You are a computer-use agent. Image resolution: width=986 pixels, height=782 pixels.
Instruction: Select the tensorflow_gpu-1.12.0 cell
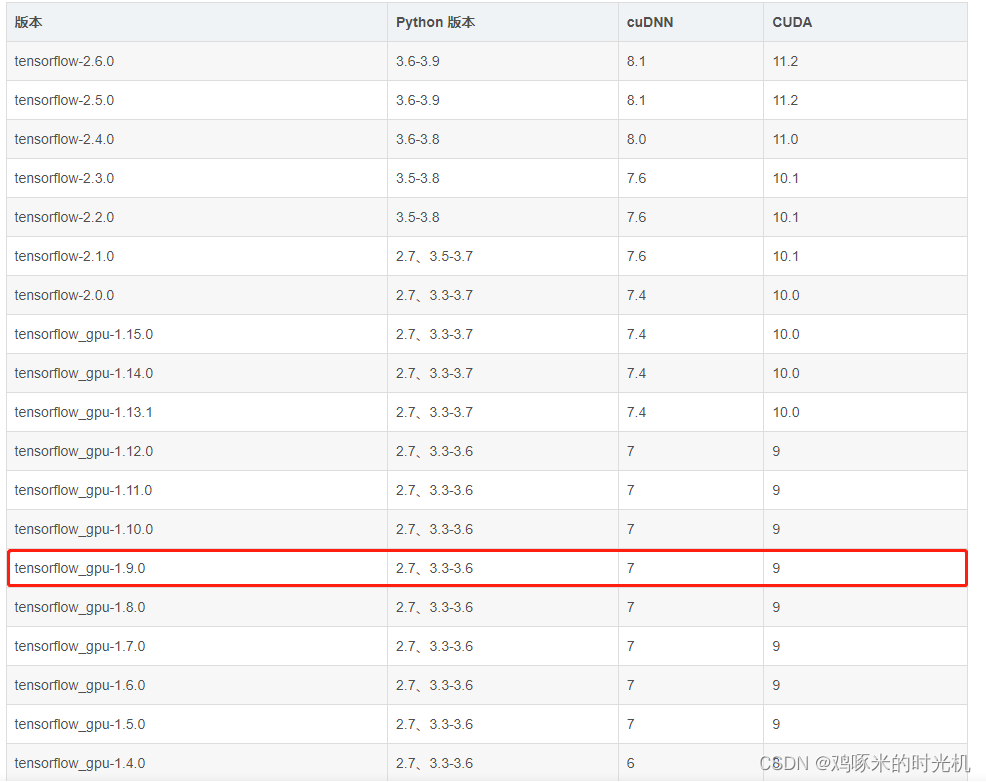click(197, 451)
